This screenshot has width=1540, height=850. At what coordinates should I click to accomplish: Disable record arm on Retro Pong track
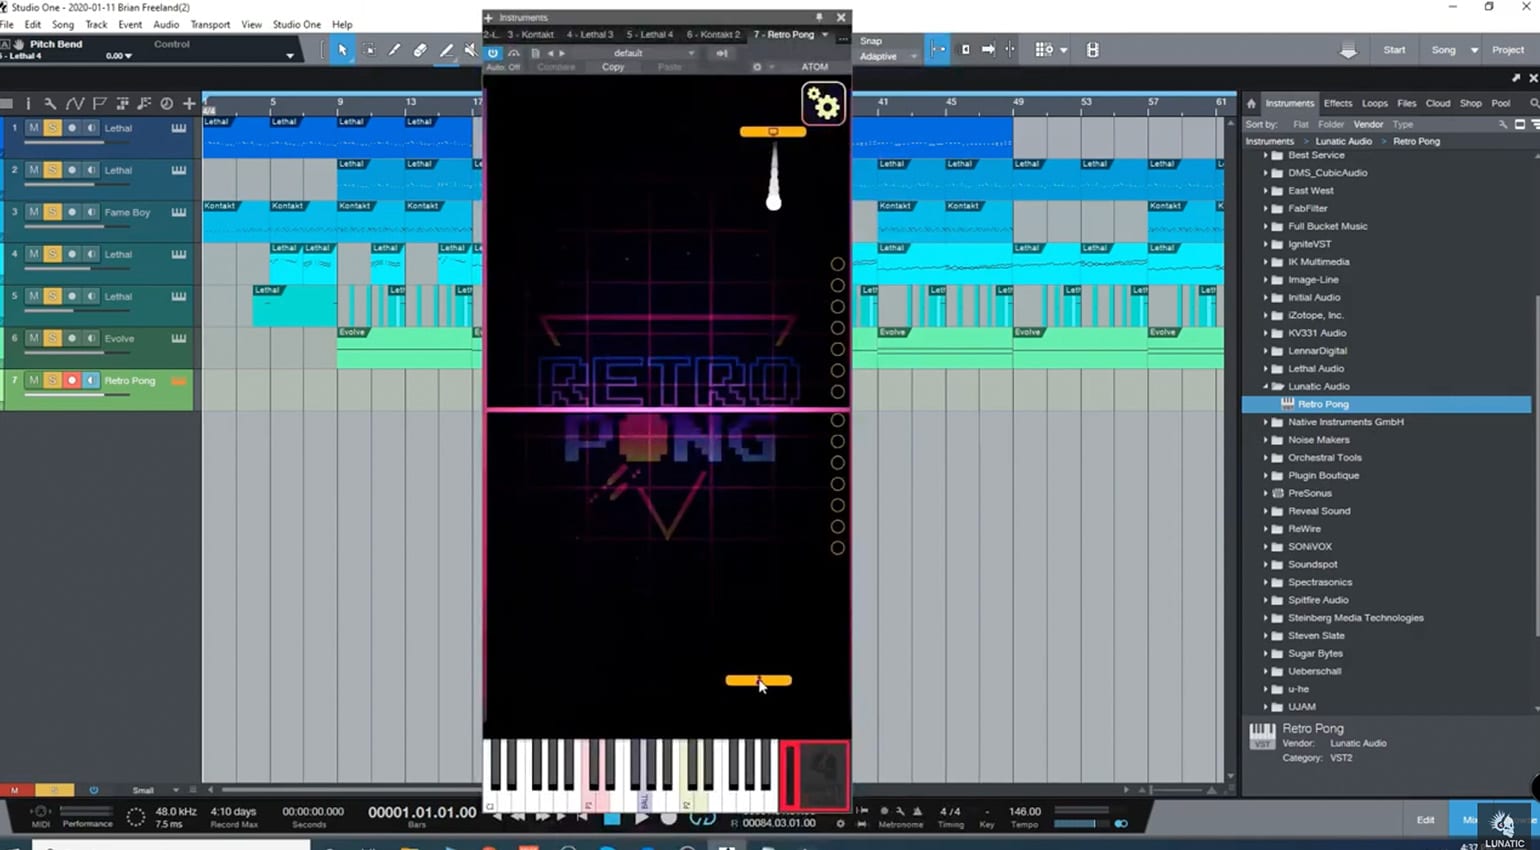point(71,380)
